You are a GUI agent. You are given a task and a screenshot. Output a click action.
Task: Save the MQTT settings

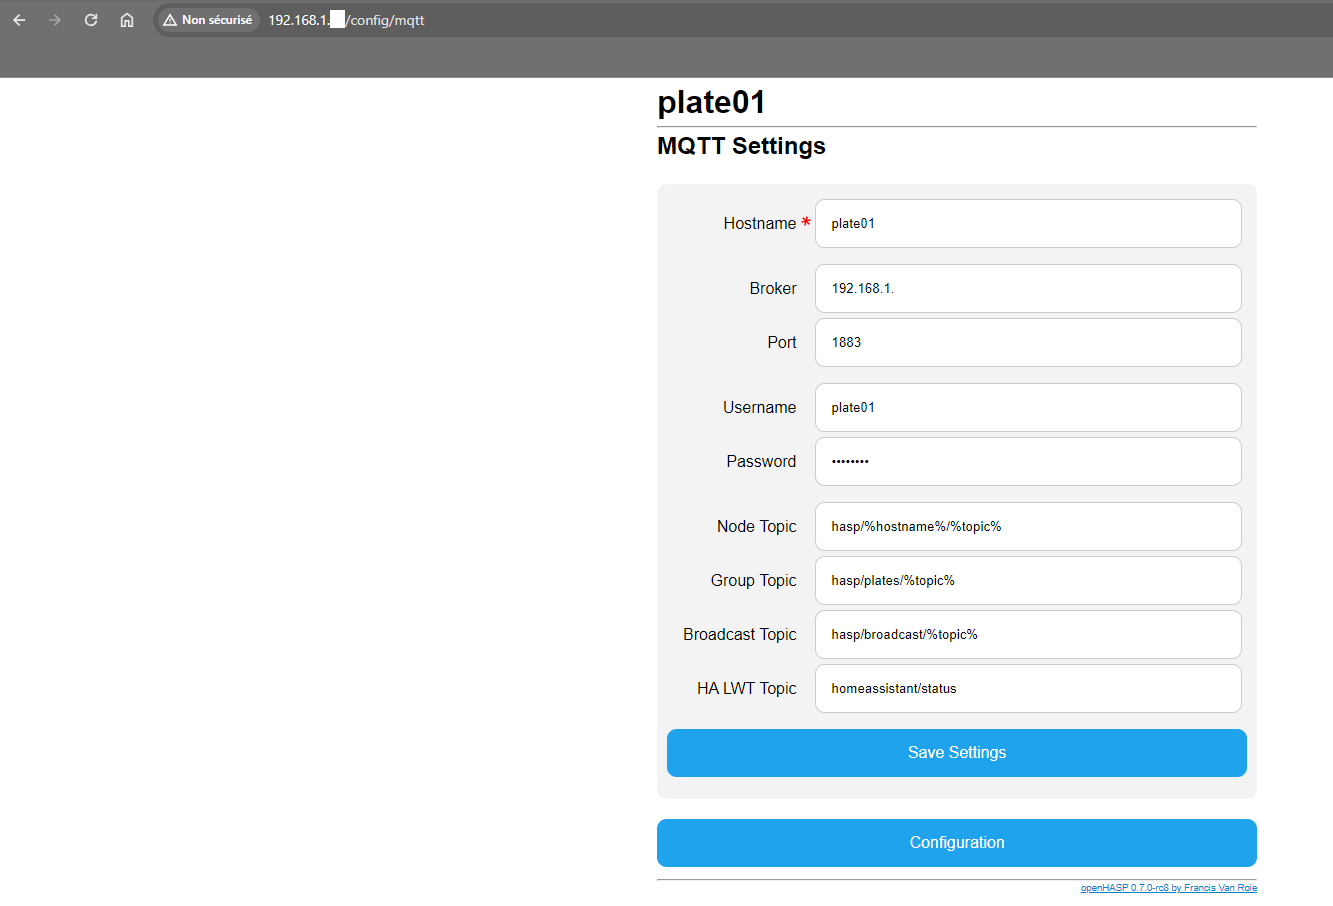pos(957,753)
